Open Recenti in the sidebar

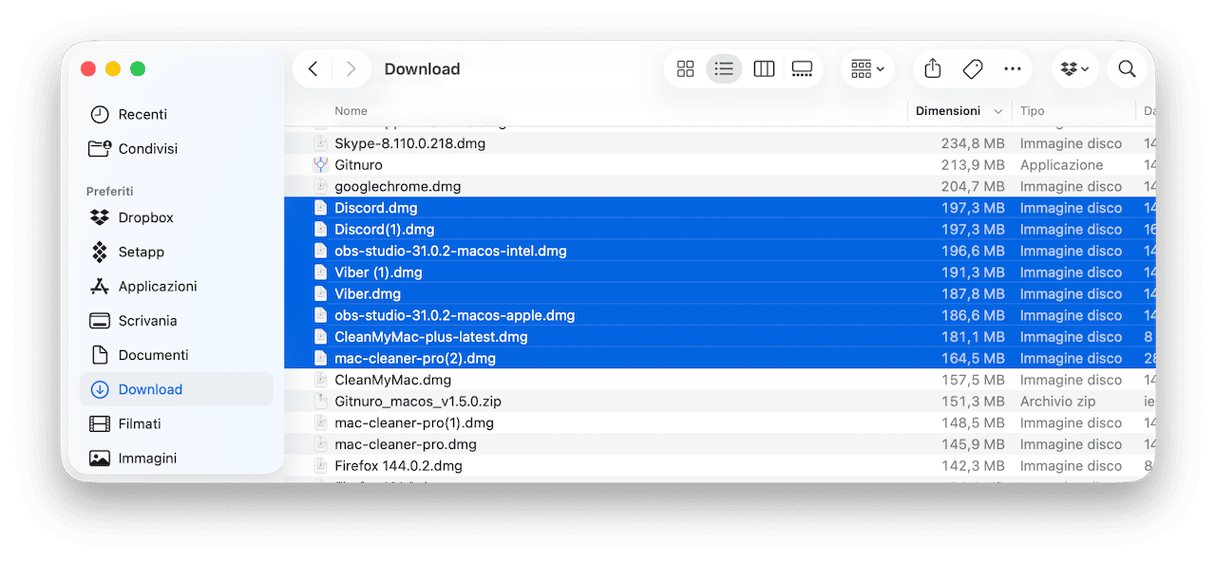(x=176, y=114)
